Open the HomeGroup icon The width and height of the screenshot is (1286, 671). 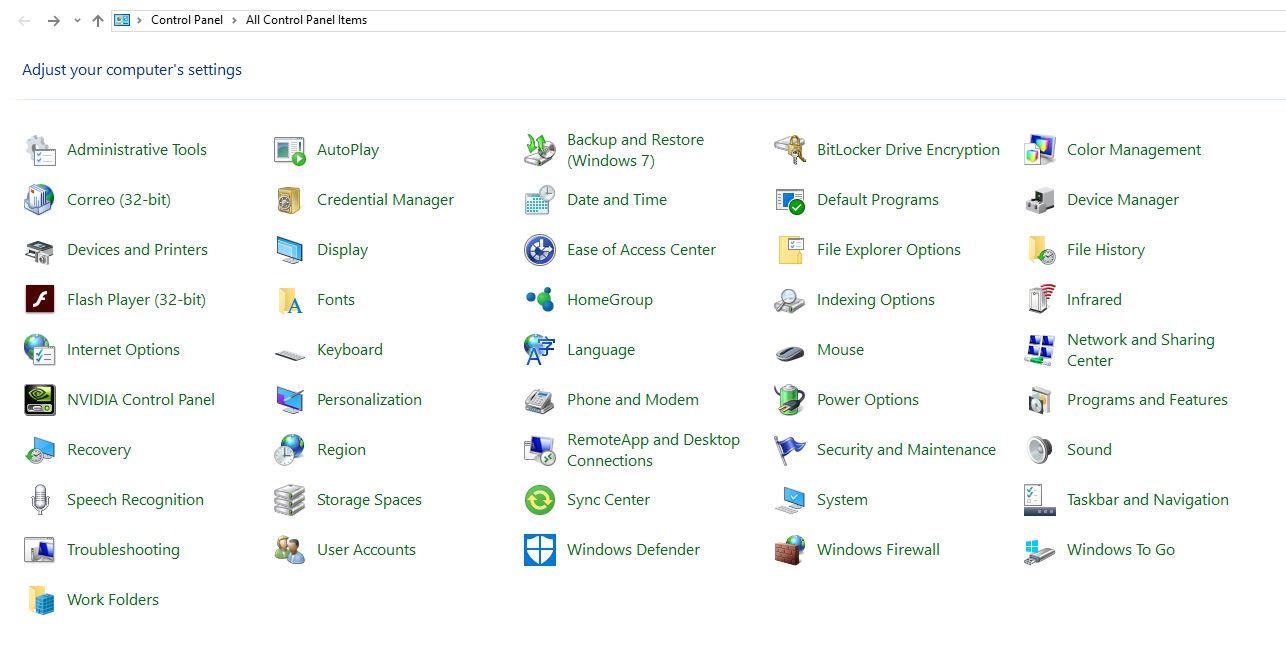coord(540,300)
